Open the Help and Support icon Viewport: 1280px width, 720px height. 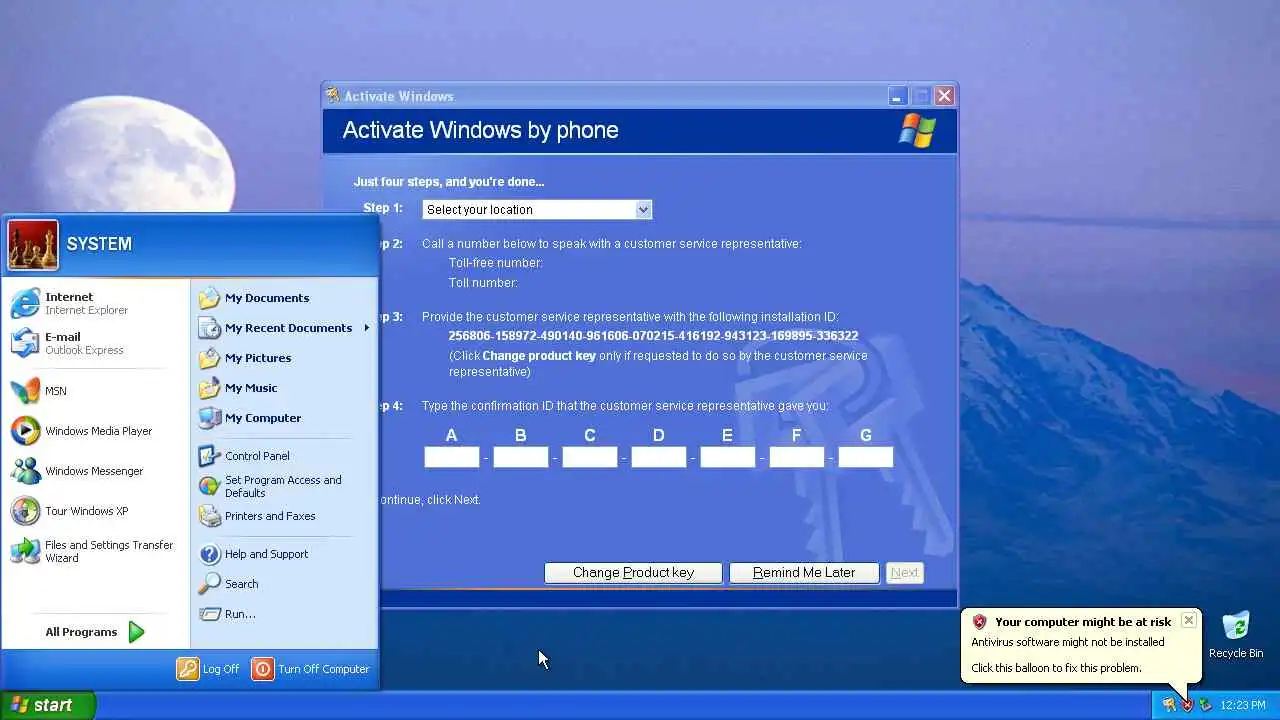209,554
